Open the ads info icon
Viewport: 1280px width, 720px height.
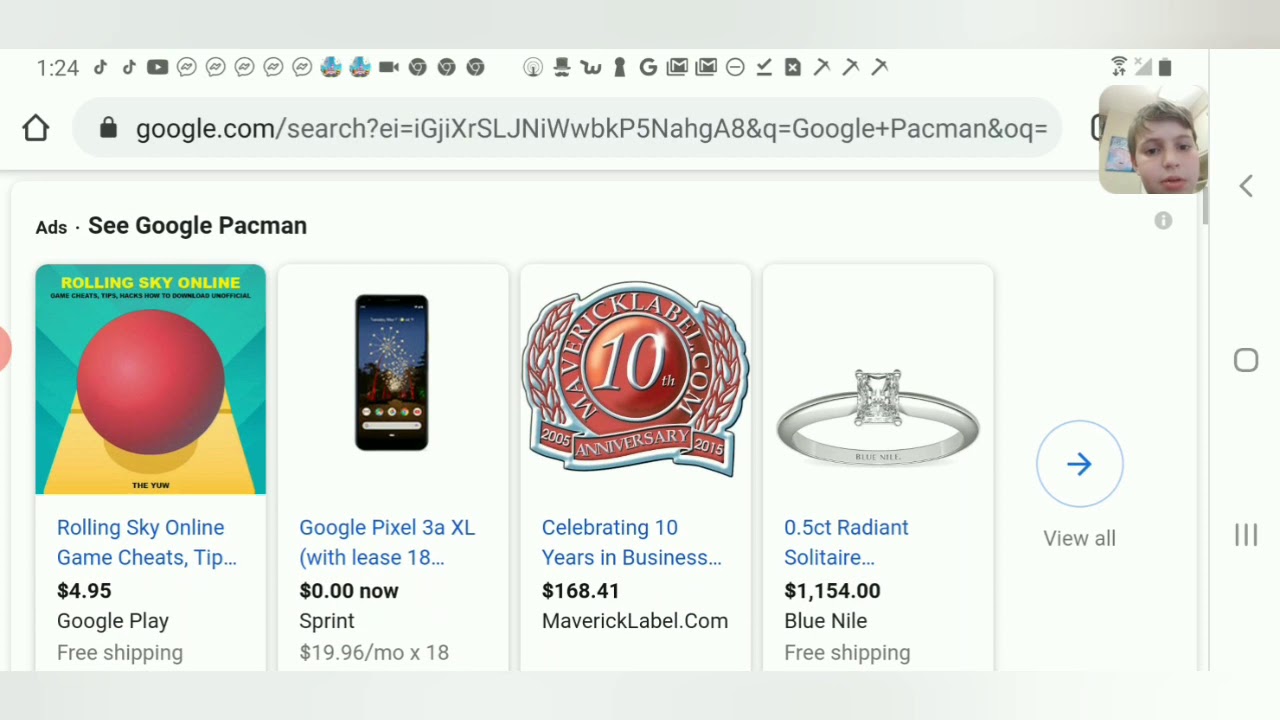pos(1163,221)
